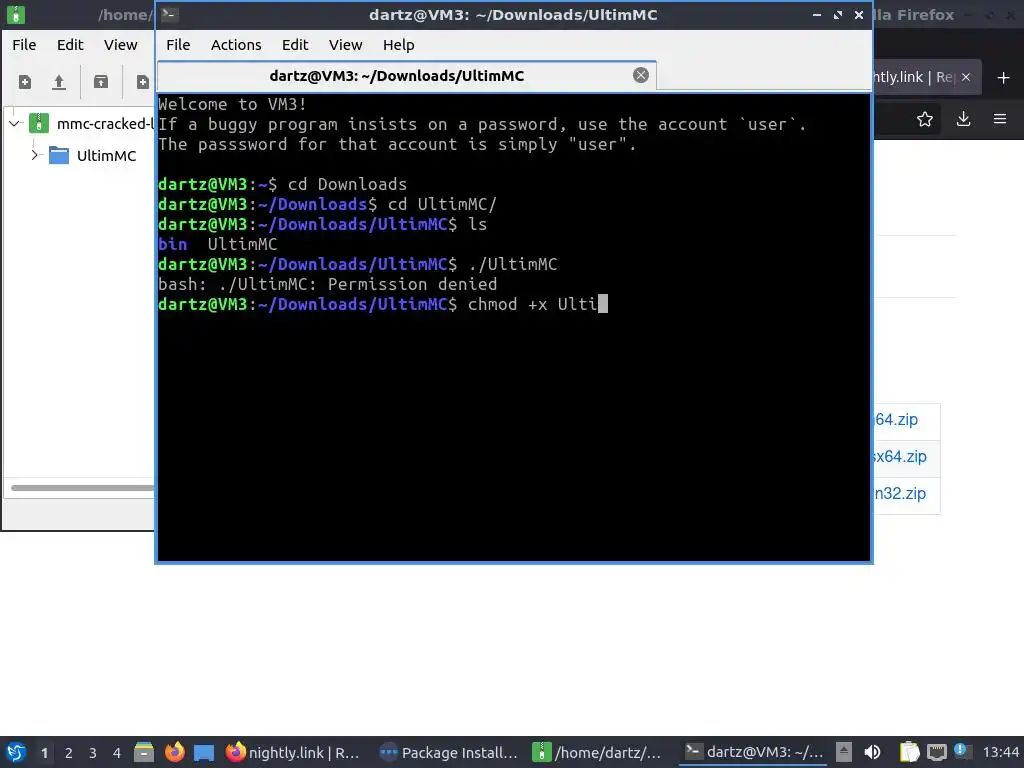1024x768 pixels.
Task: Click the Open archive upload-arrow icon
Action: (59, 82)
